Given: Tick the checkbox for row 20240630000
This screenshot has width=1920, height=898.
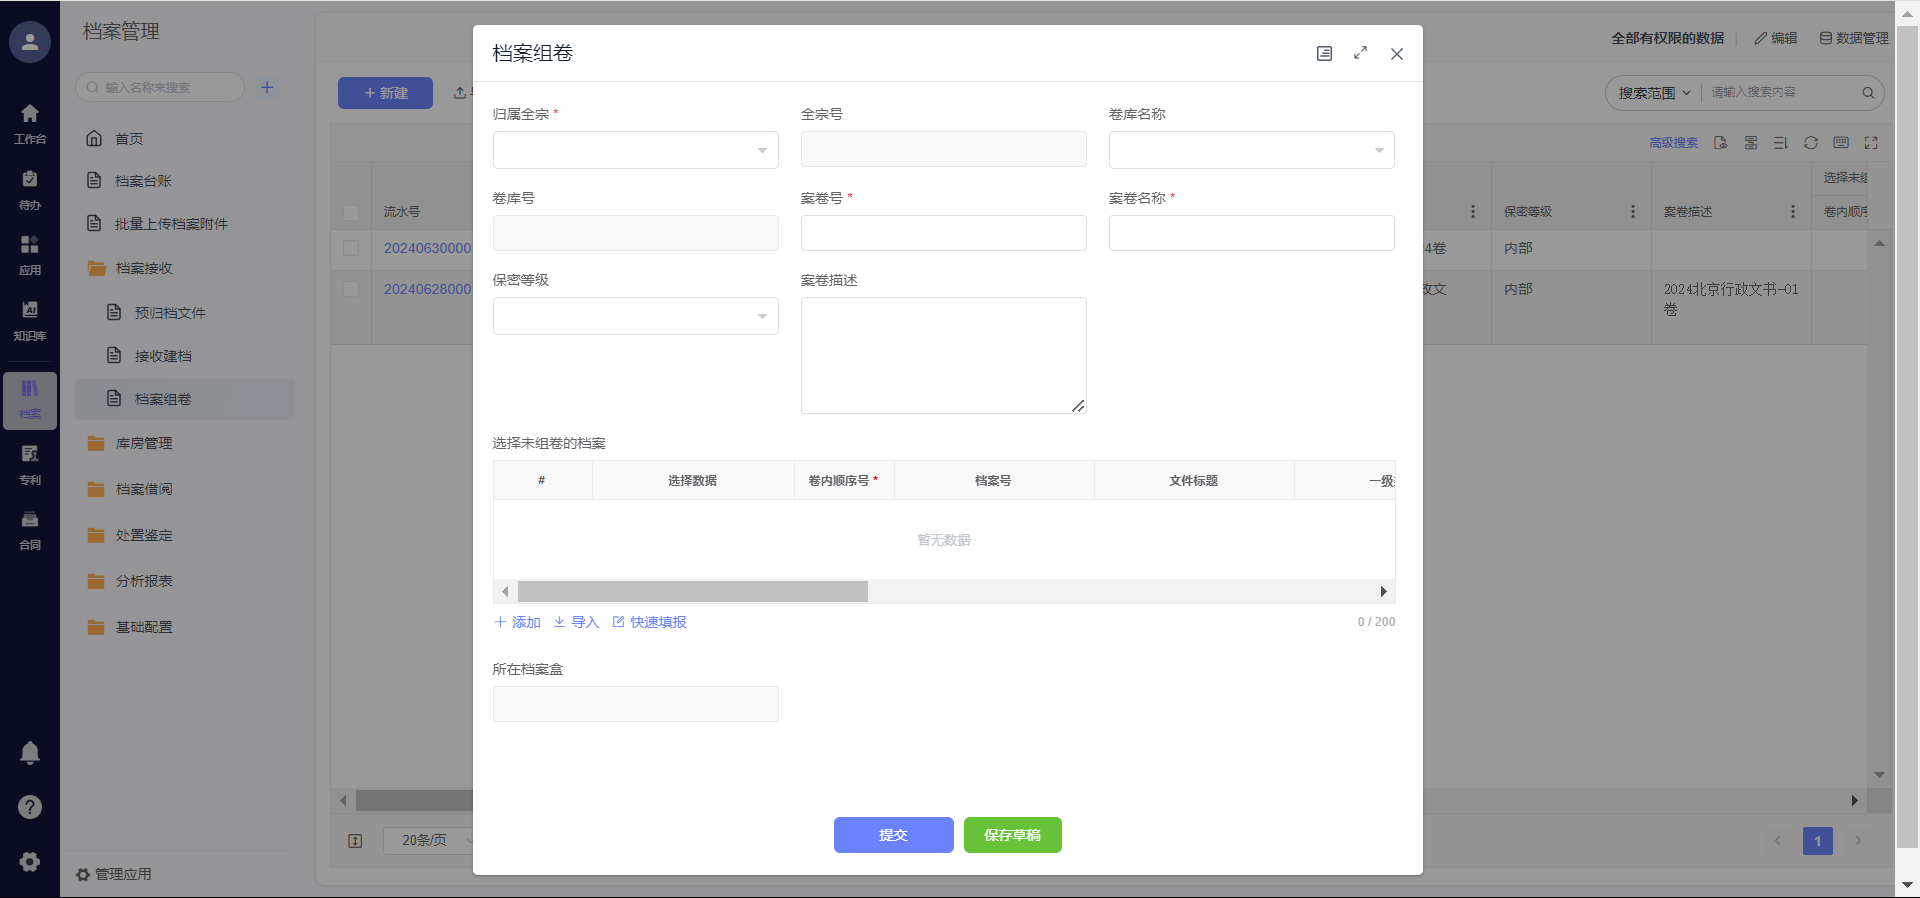Looking at the screenshot, I should (x=351, y=248).
